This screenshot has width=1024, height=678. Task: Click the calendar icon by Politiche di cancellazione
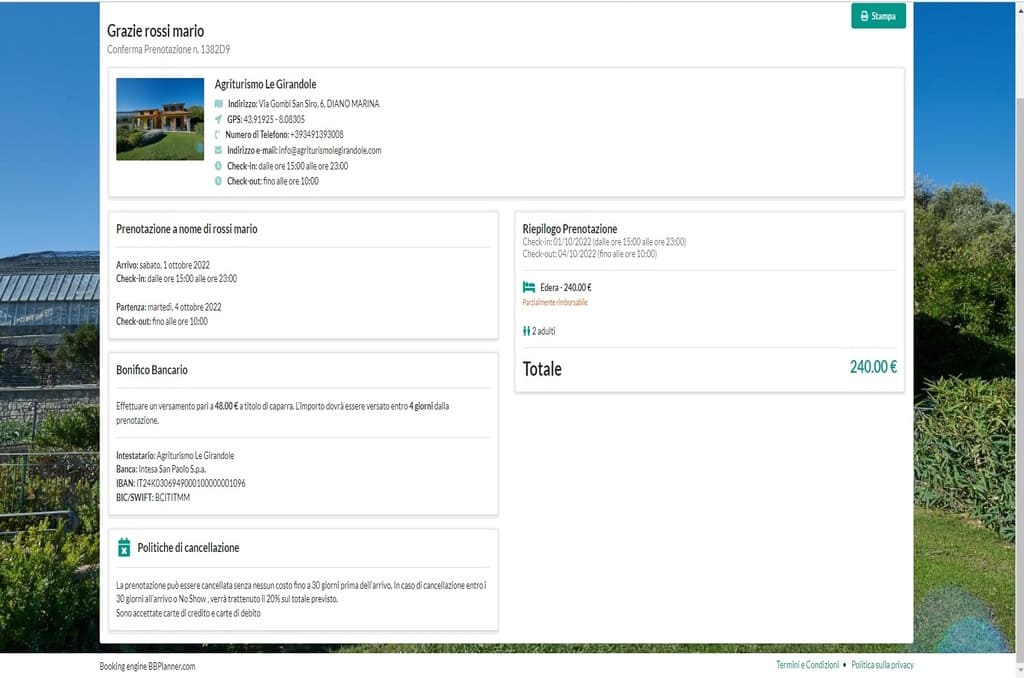[124, 547]
